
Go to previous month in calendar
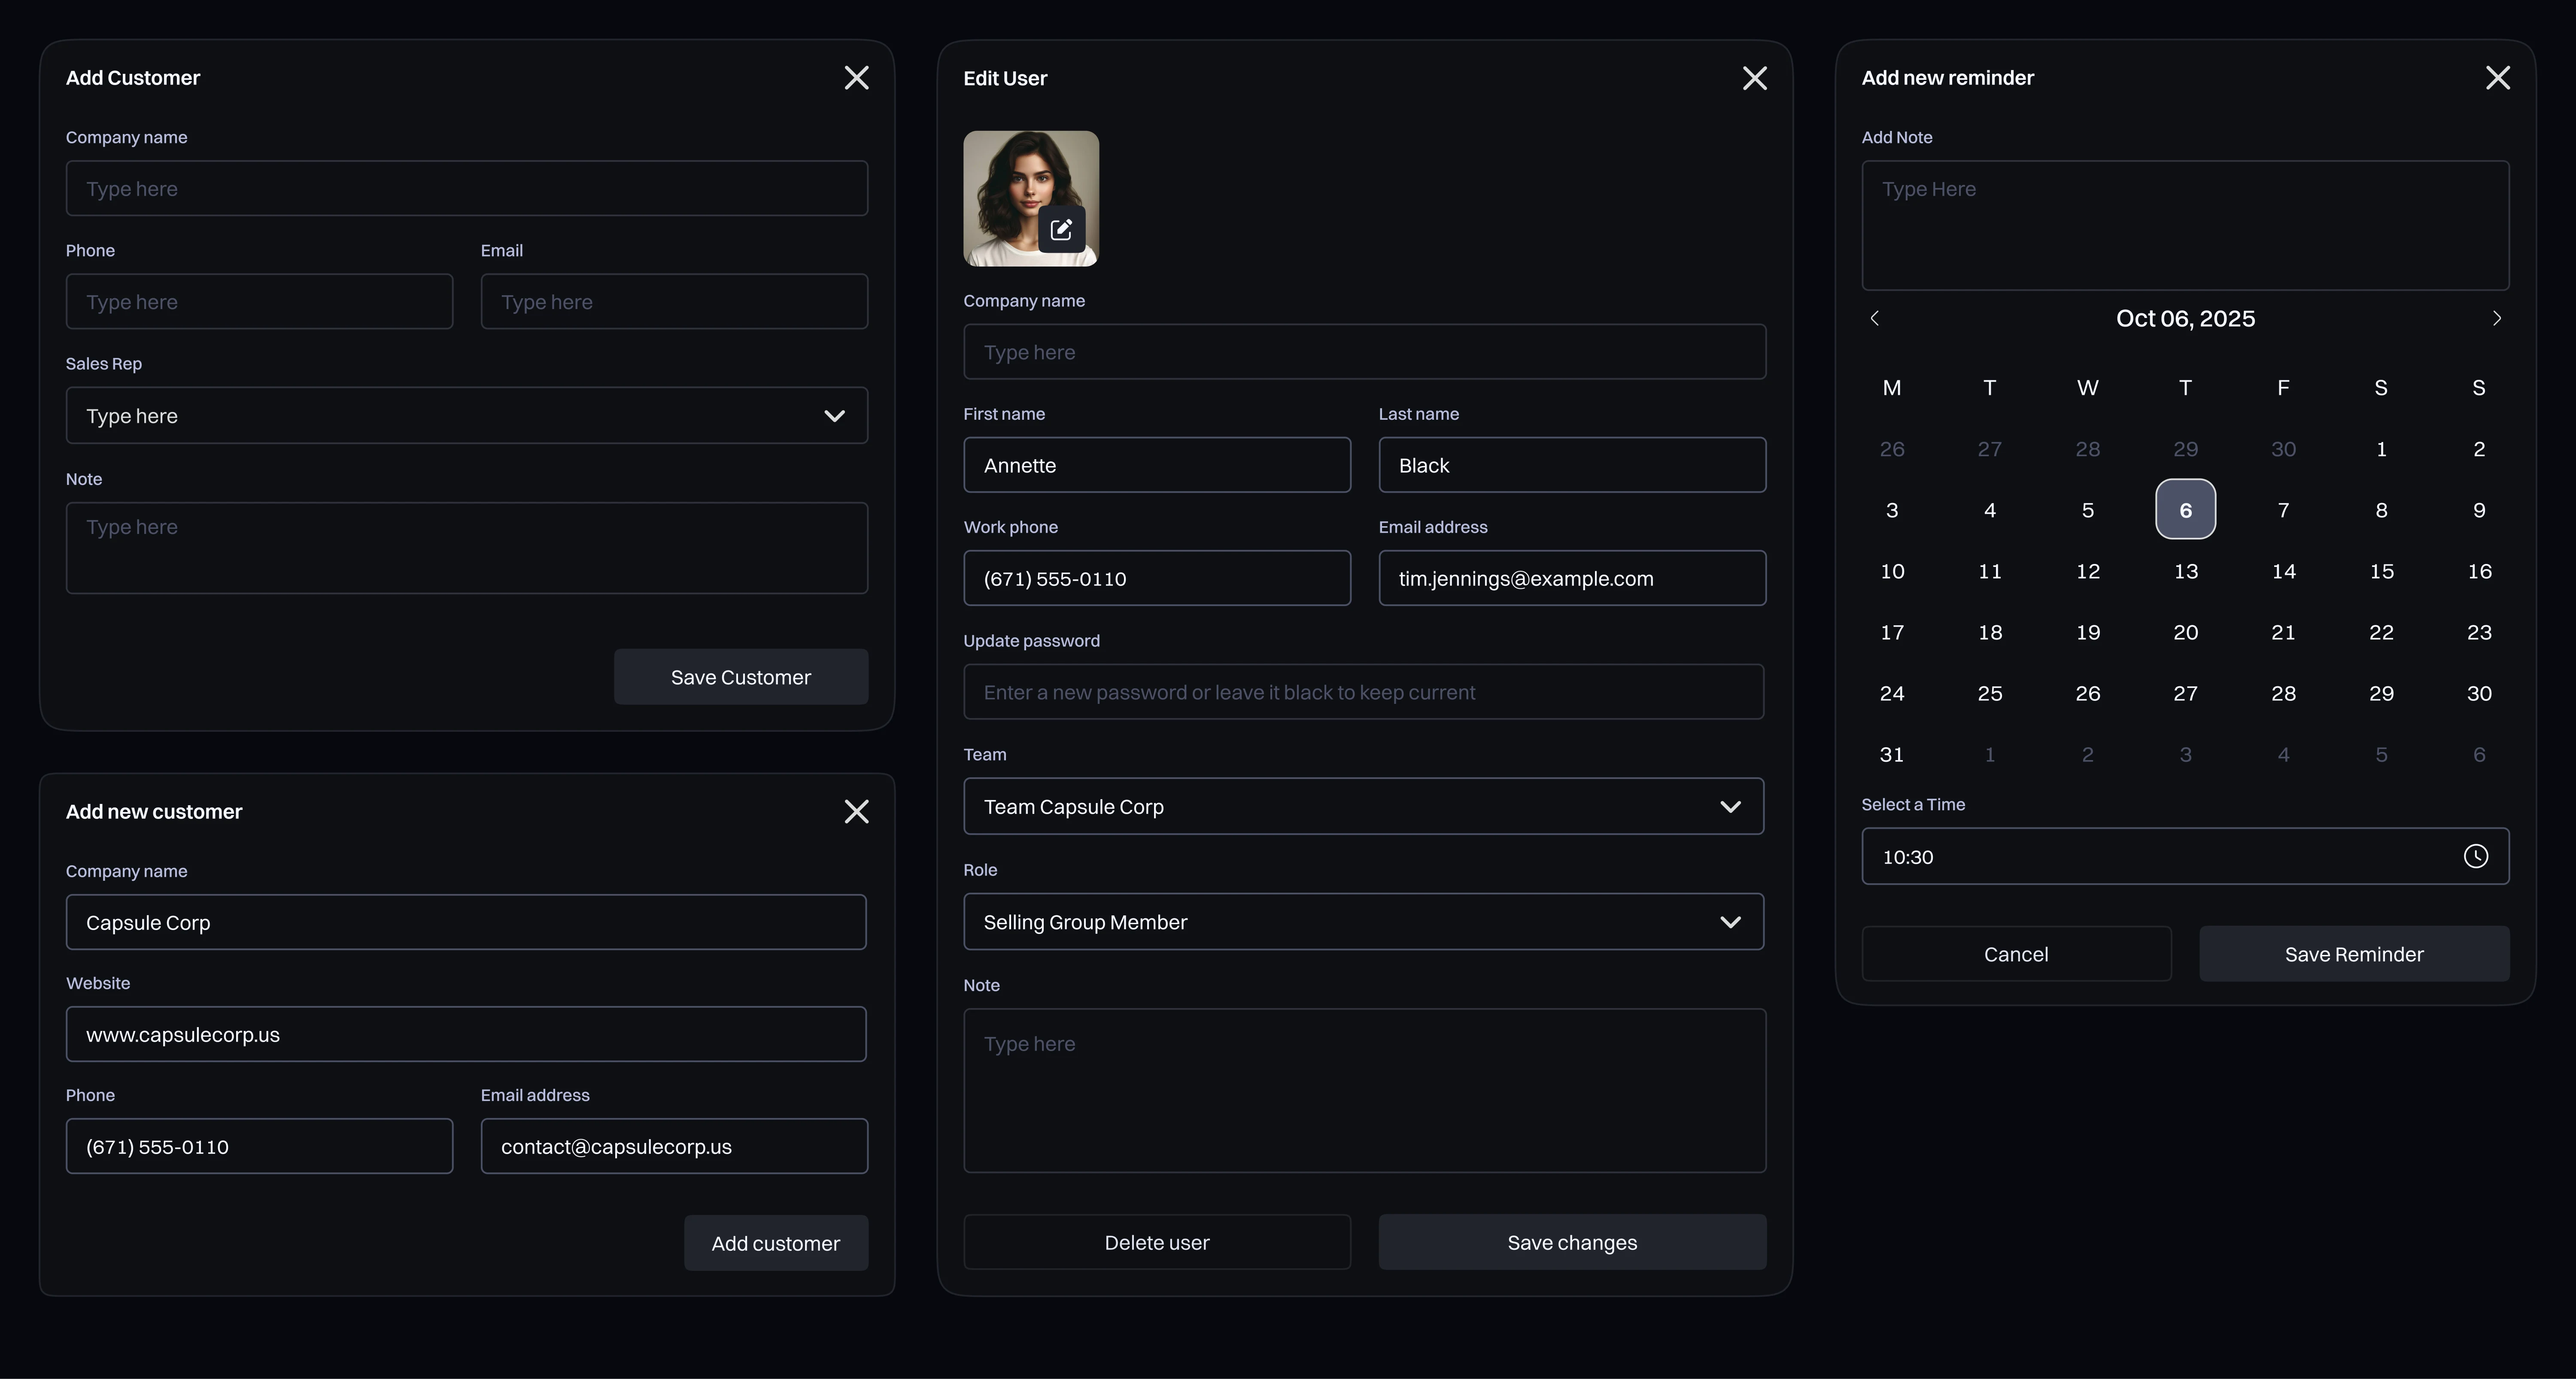[1875, 318]
